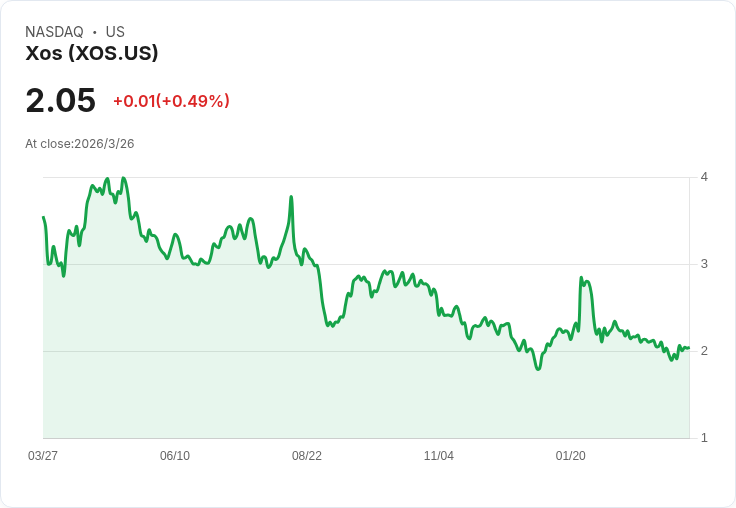
Task: Click the price spike just after 01/20
Action: pos(581,278)
